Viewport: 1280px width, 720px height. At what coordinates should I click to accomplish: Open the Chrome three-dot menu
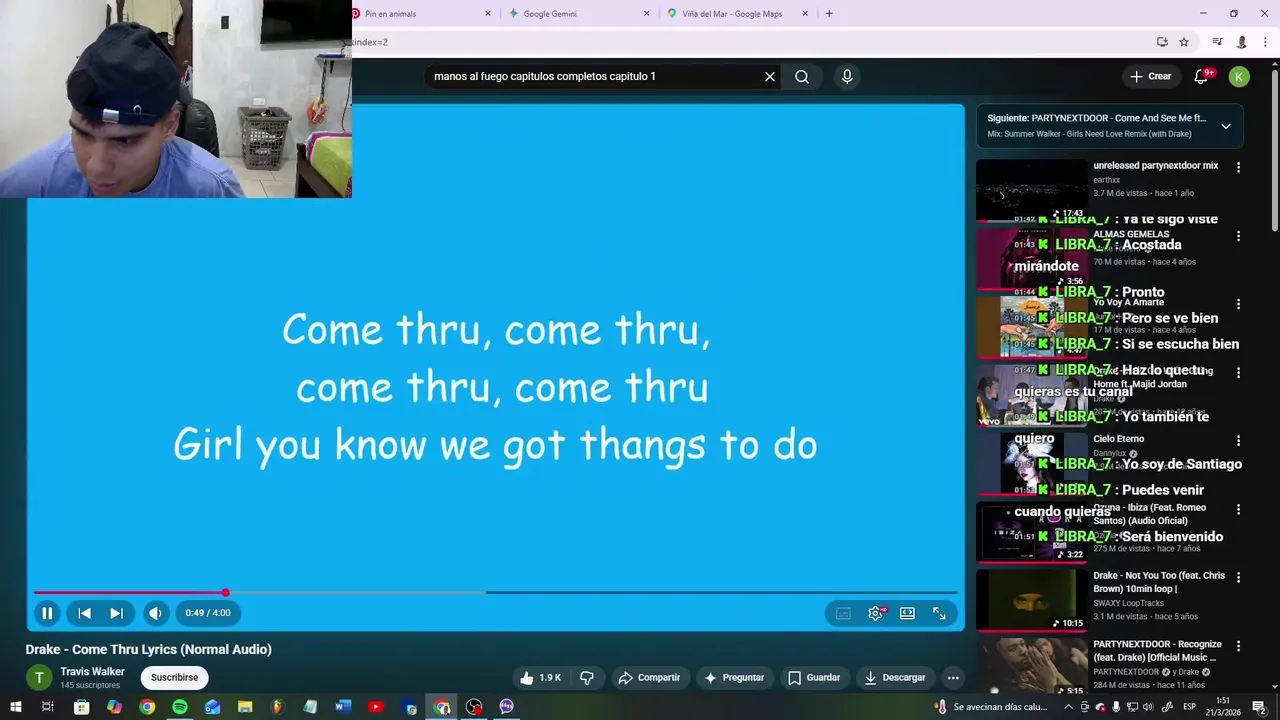(x=1267, y=42)
